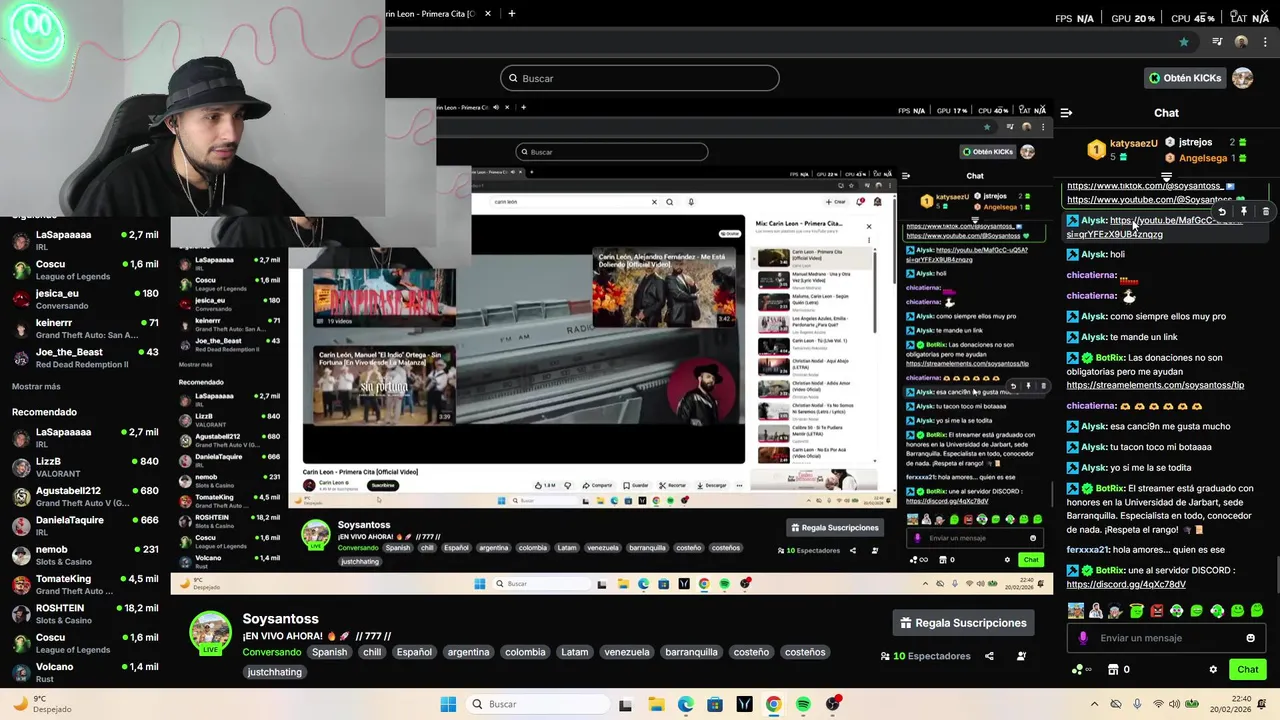Viewport: 1280px width, 720px height.
Task: Click the colombia tag
Action: click(525, 652)
